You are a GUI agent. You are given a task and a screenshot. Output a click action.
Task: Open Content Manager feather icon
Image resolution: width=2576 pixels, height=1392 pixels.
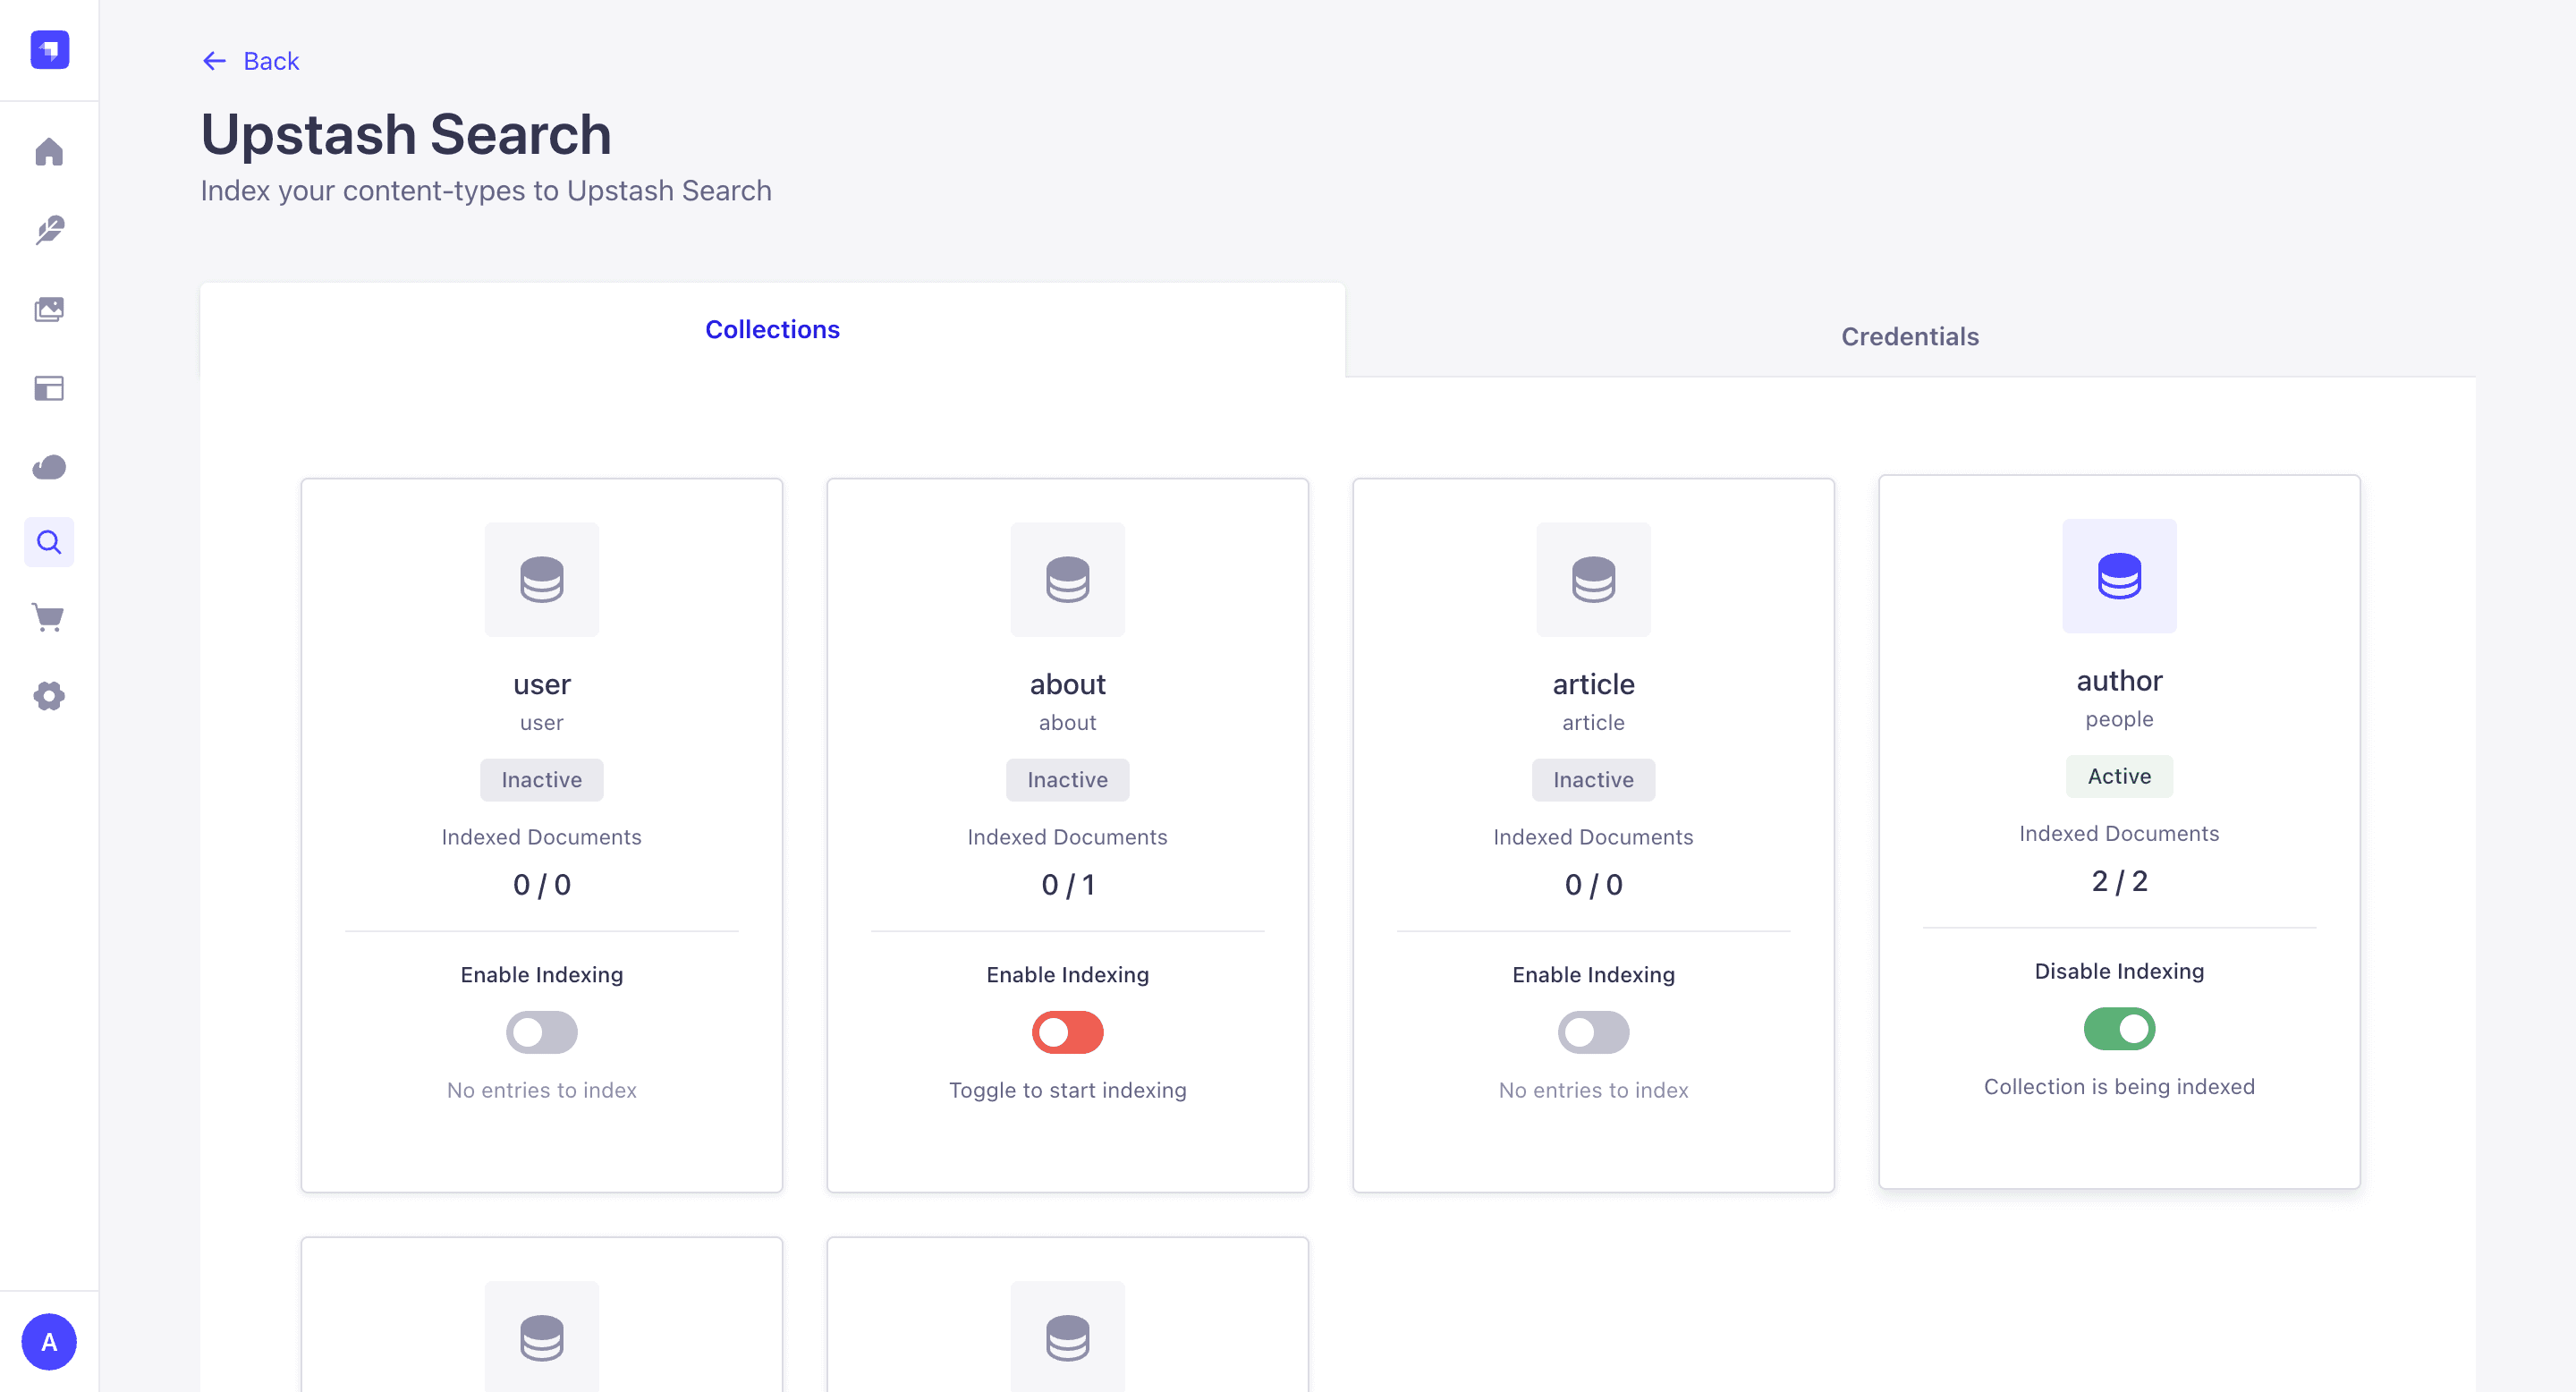click(x=49, y=231)
